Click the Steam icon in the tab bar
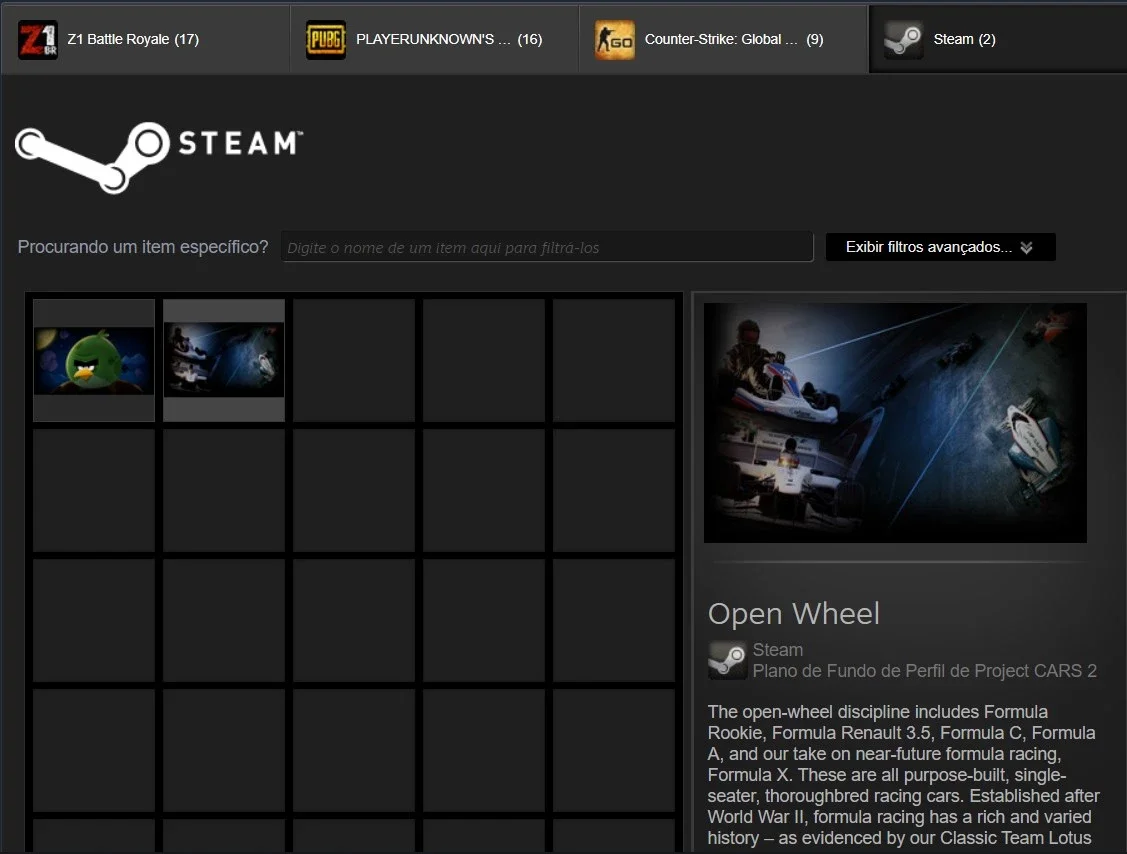Image resolution: width=1127 pixels, height=854 pixels. tap(903, 40)
